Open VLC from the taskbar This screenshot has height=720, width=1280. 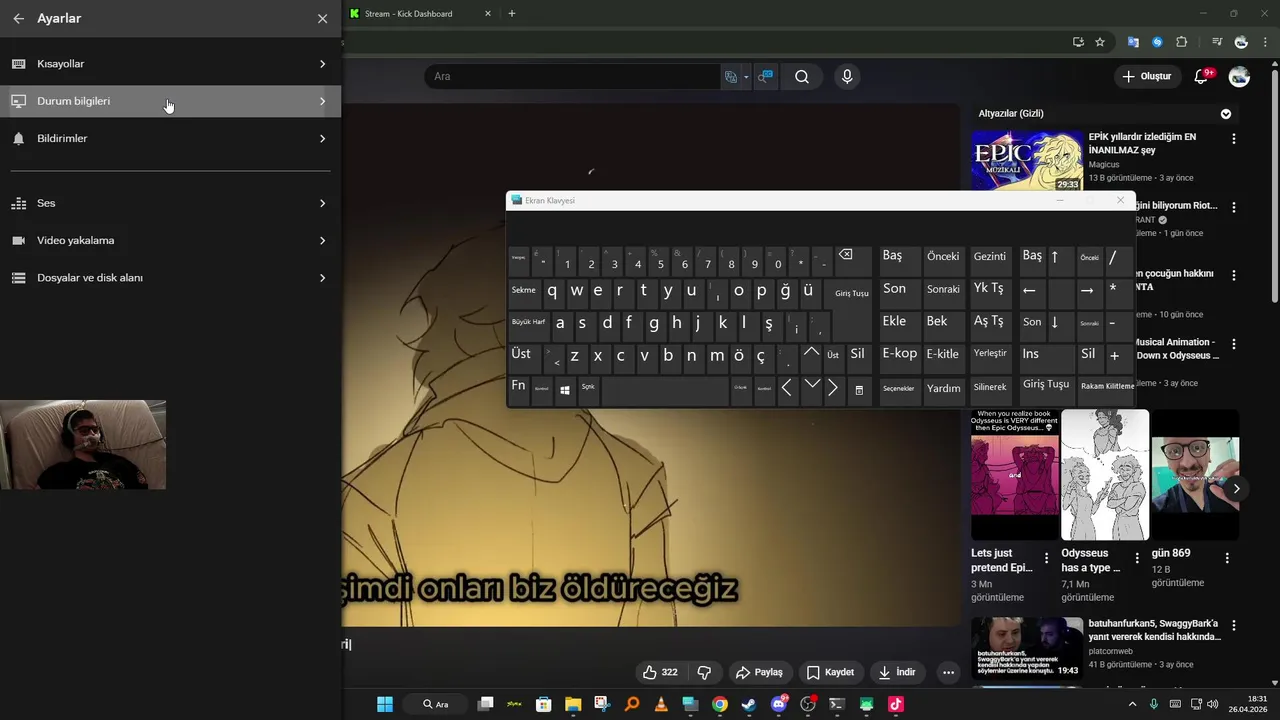click(x=661, y=704)
